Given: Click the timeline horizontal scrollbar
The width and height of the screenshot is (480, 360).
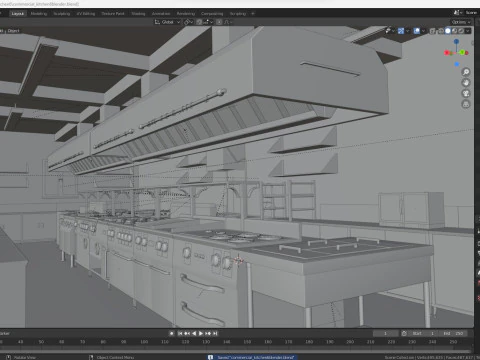Looking at the screenshot, I should click(235, 351).
